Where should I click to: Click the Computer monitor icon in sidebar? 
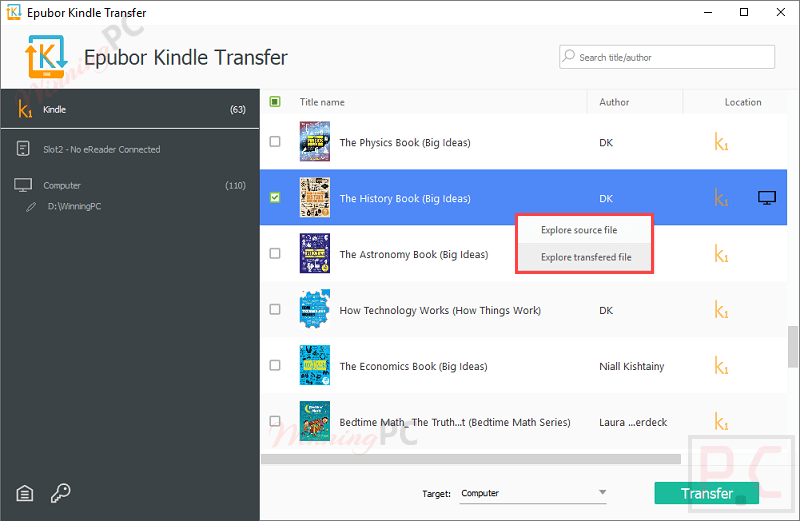pyautogui.click(x=23, y=185)
